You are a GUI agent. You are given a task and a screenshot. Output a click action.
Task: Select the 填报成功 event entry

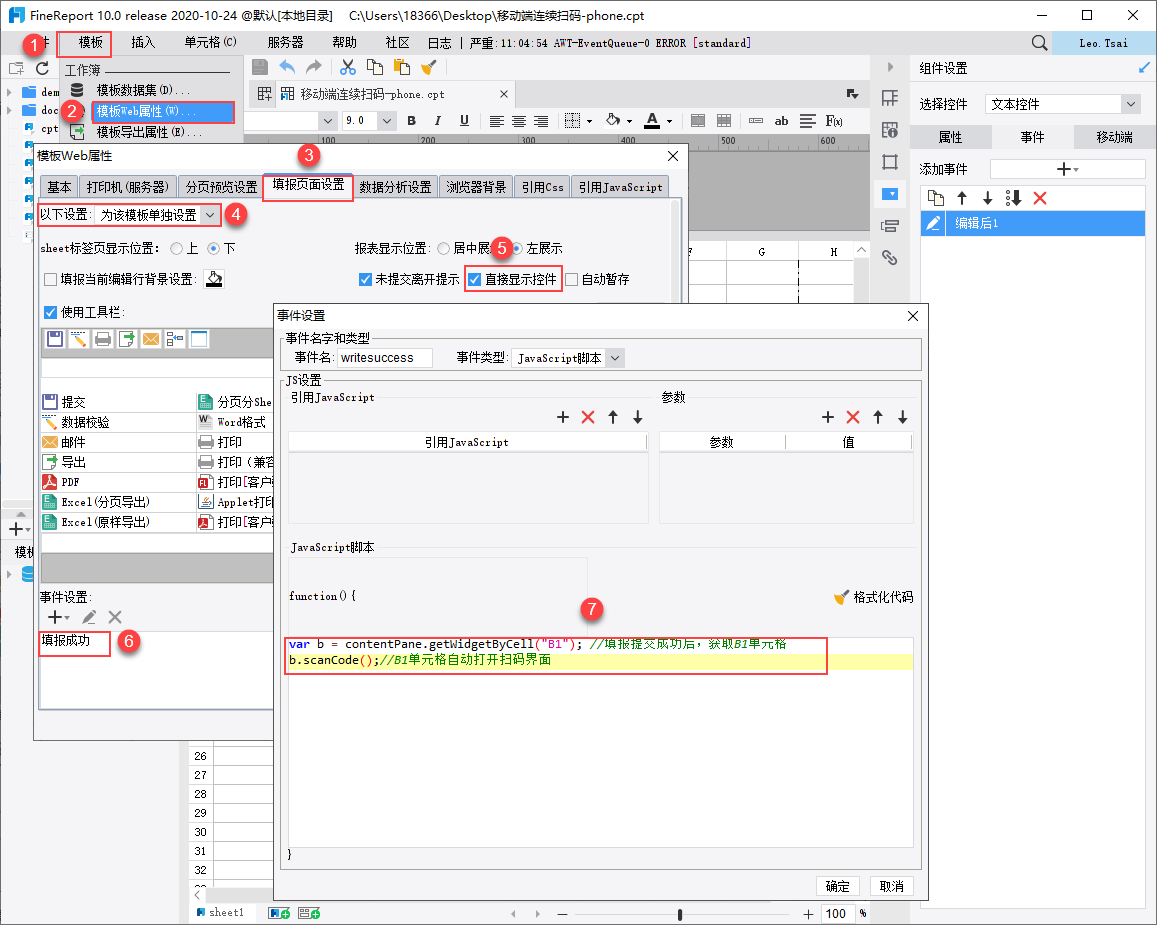pos(66,640)
